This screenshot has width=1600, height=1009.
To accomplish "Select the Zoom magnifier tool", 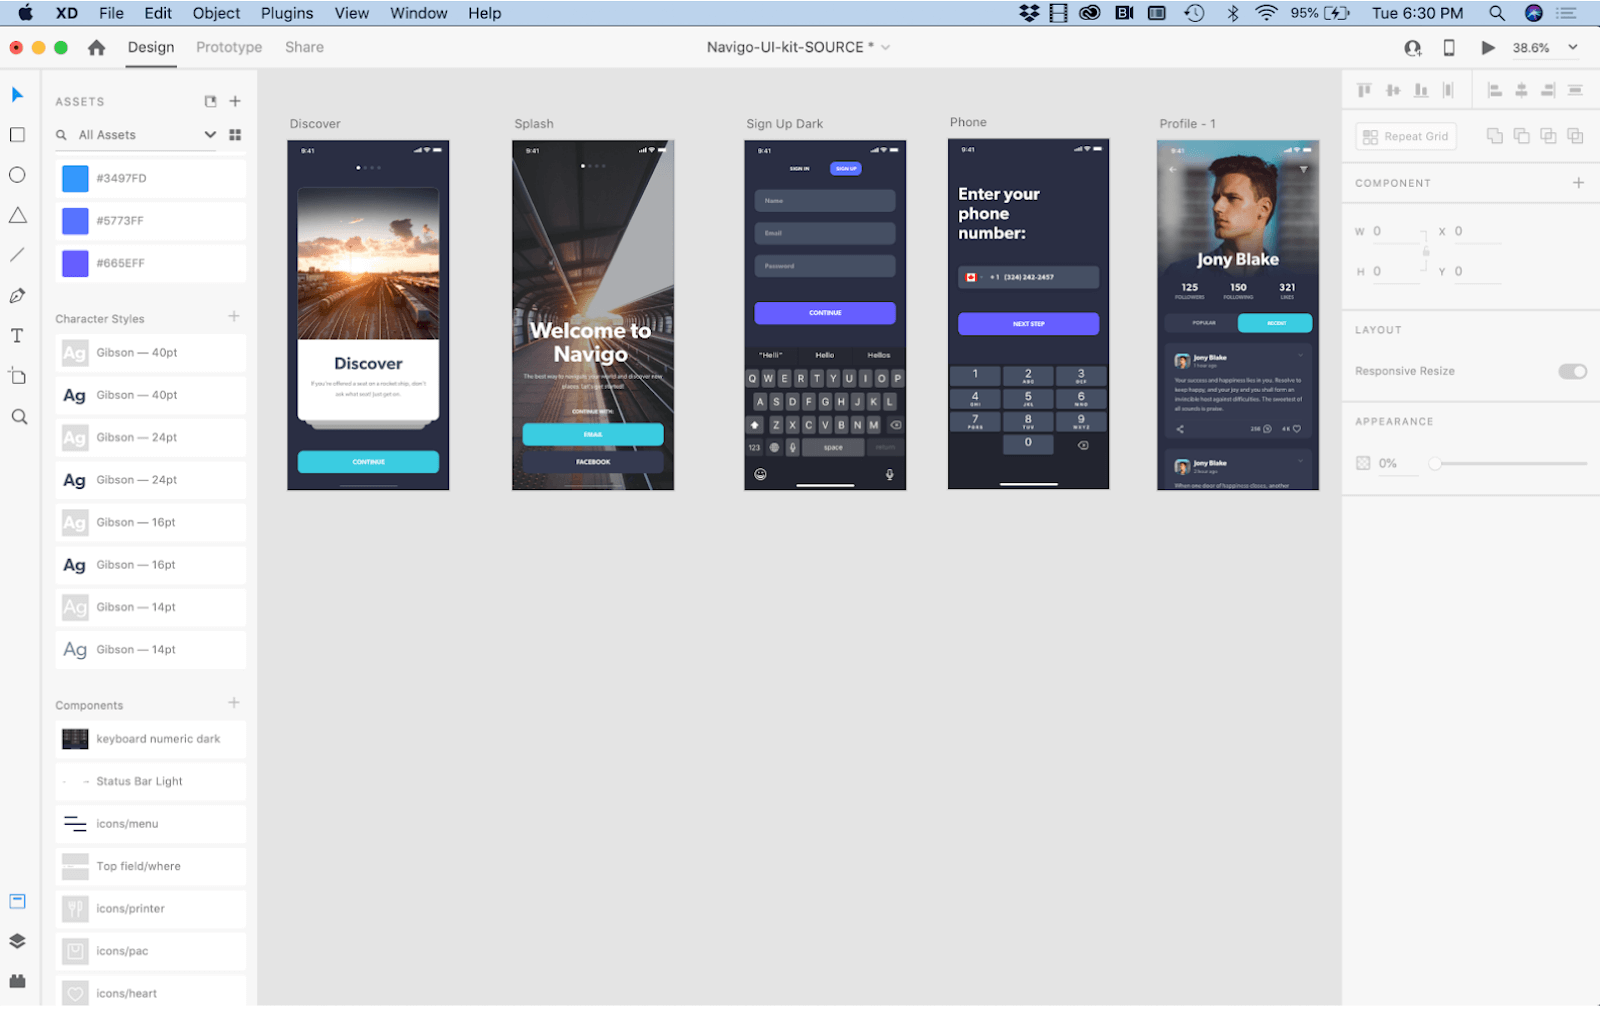I will [18, 417].
